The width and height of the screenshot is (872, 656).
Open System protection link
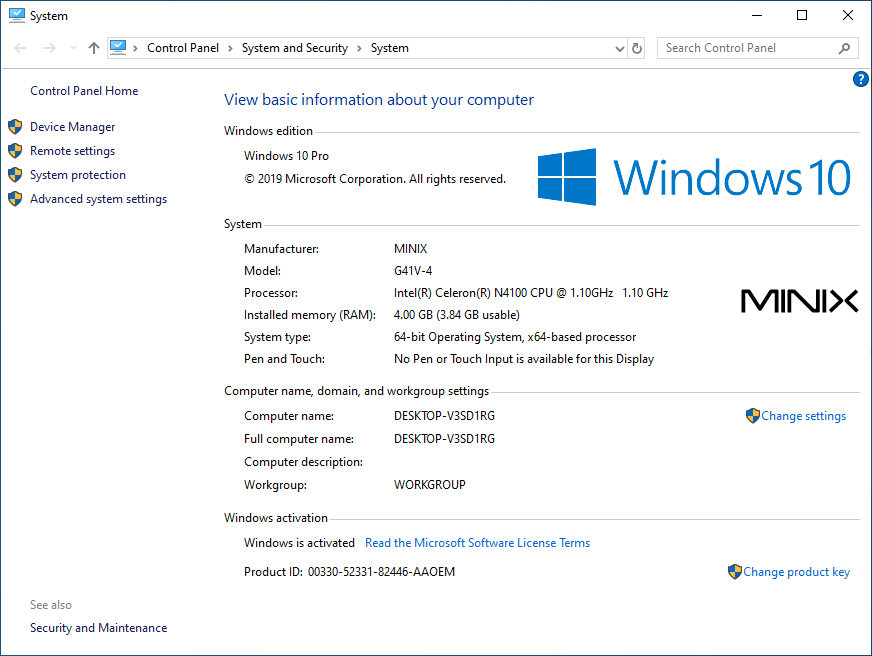point(78,175)
